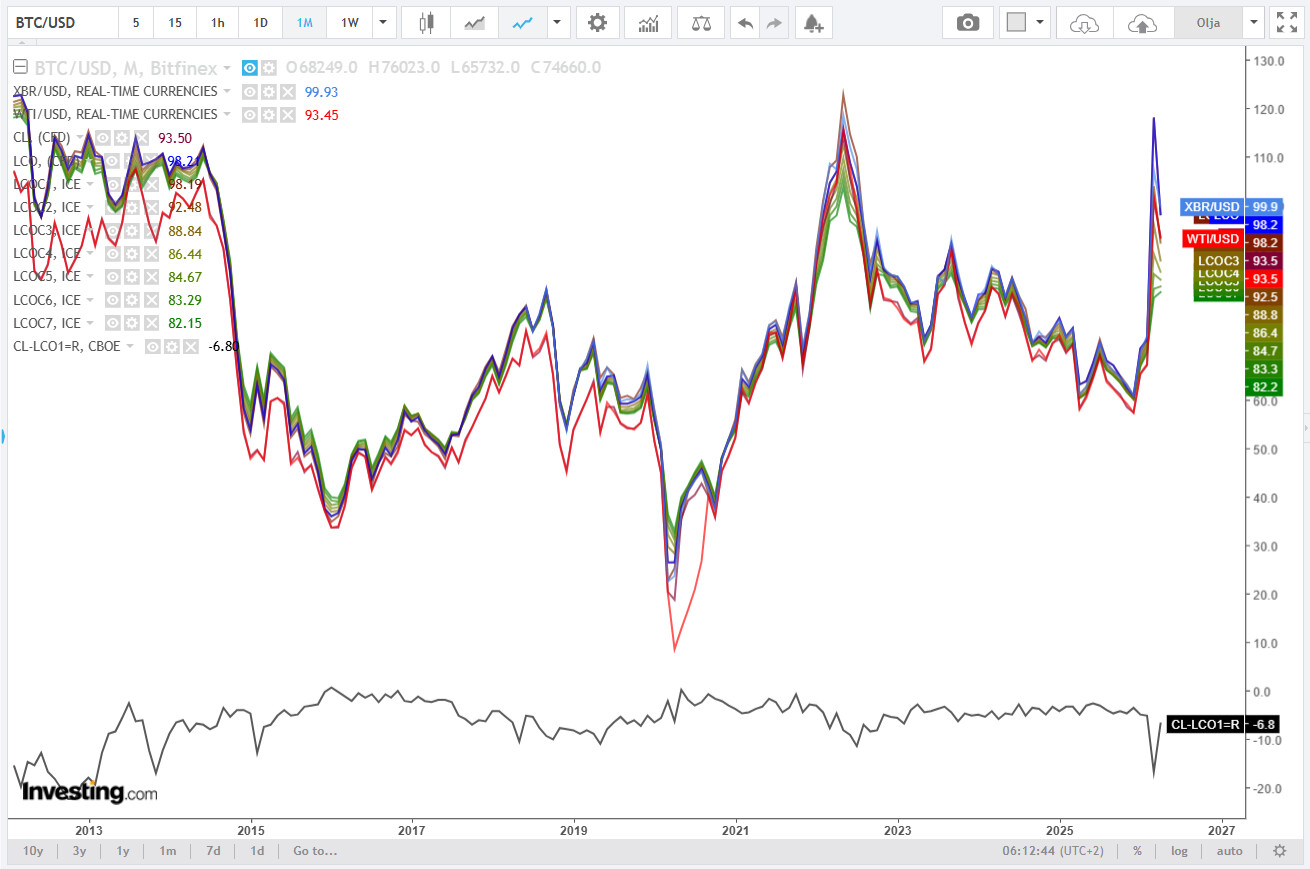Screen dimensions: 1310x869
Task: Select the 1D timeframe
Action: (x=260, y=23)
